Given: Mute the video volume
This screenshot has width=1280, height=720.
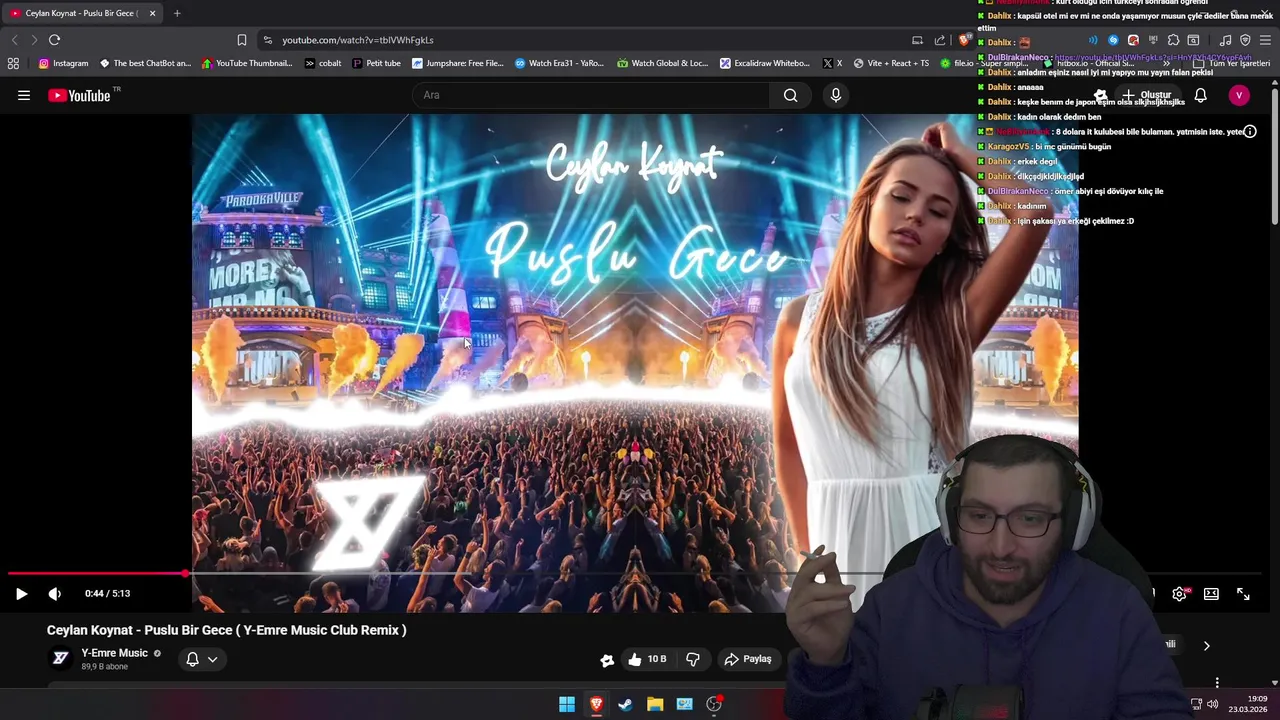Looking at the screenshot, I should (x=55, y=593).
